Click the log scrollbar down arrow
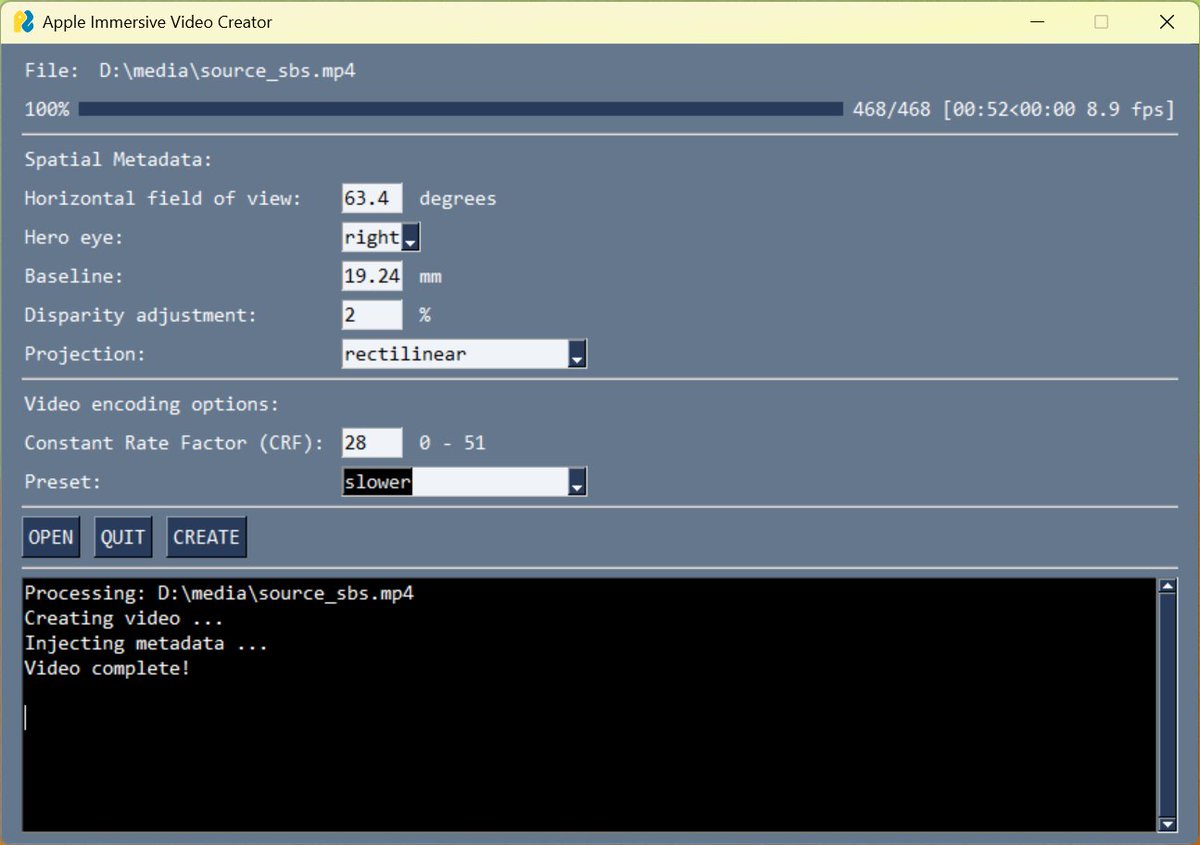 1167,823
